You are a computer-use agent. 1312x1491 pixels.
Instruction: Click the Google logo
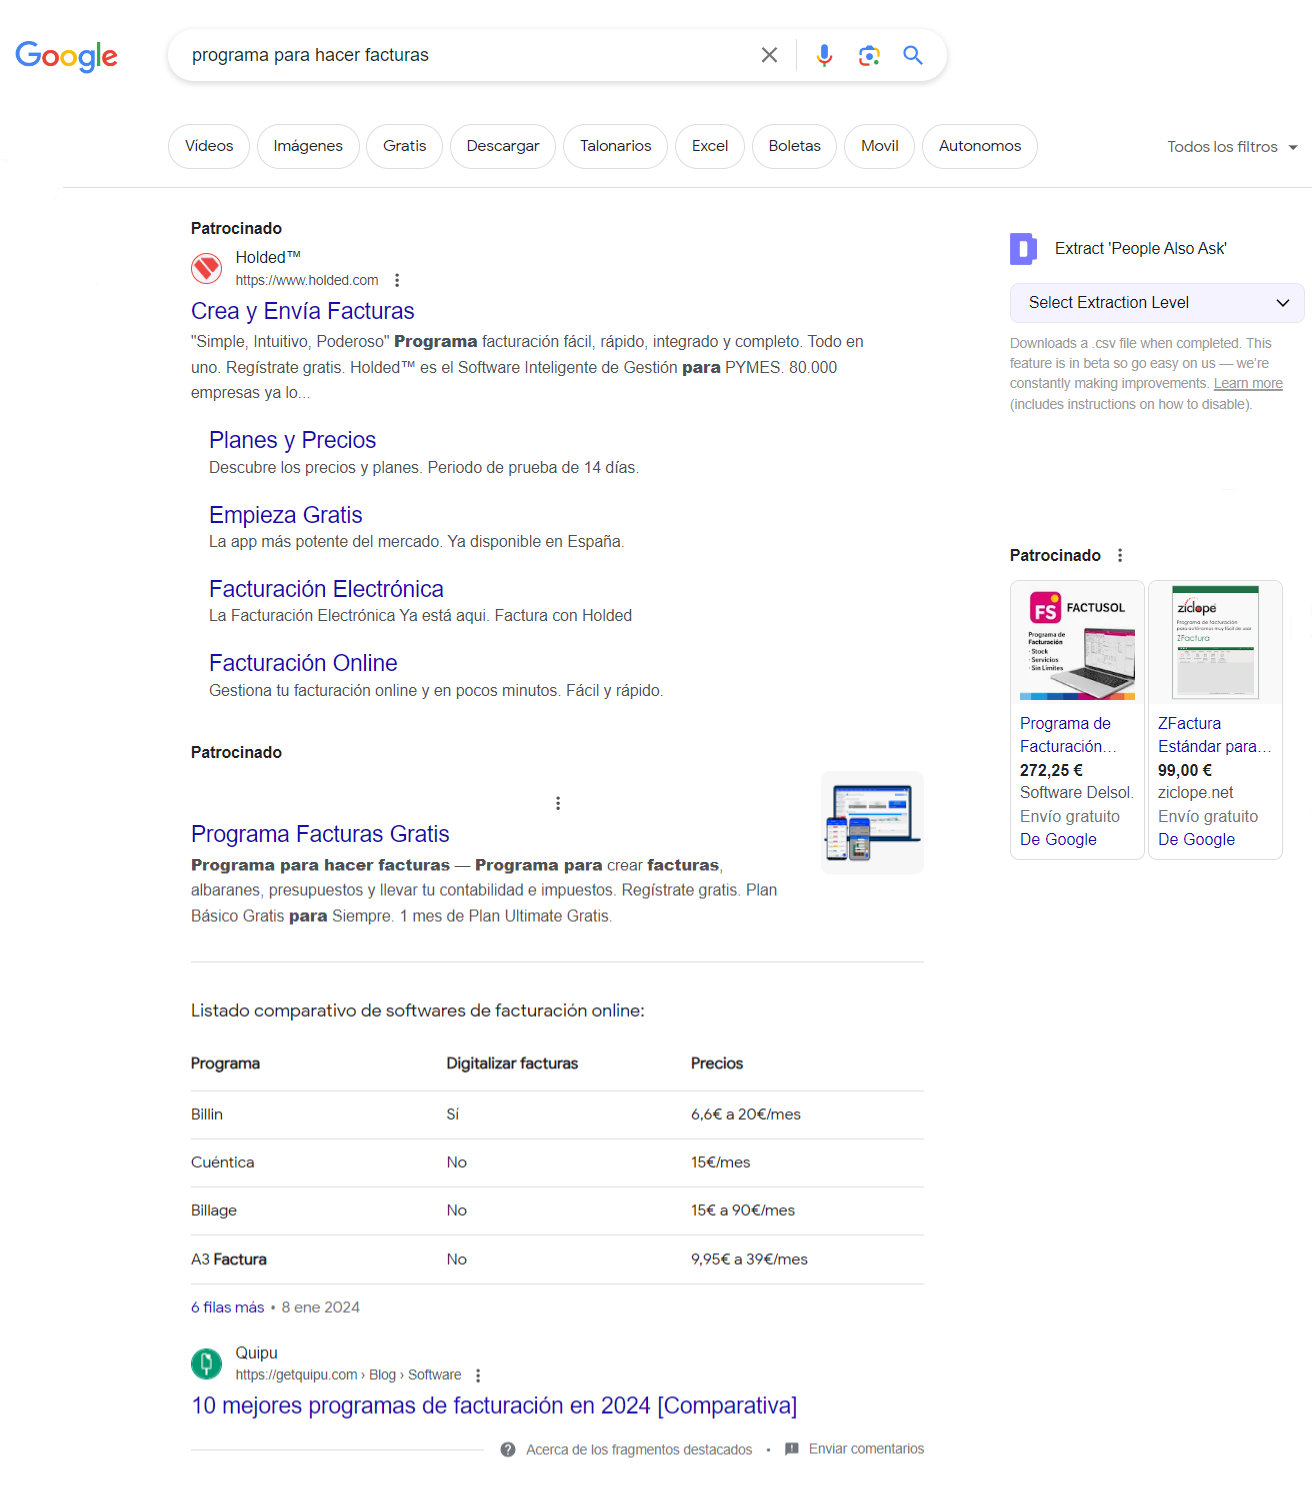click(x=66, y=56)
